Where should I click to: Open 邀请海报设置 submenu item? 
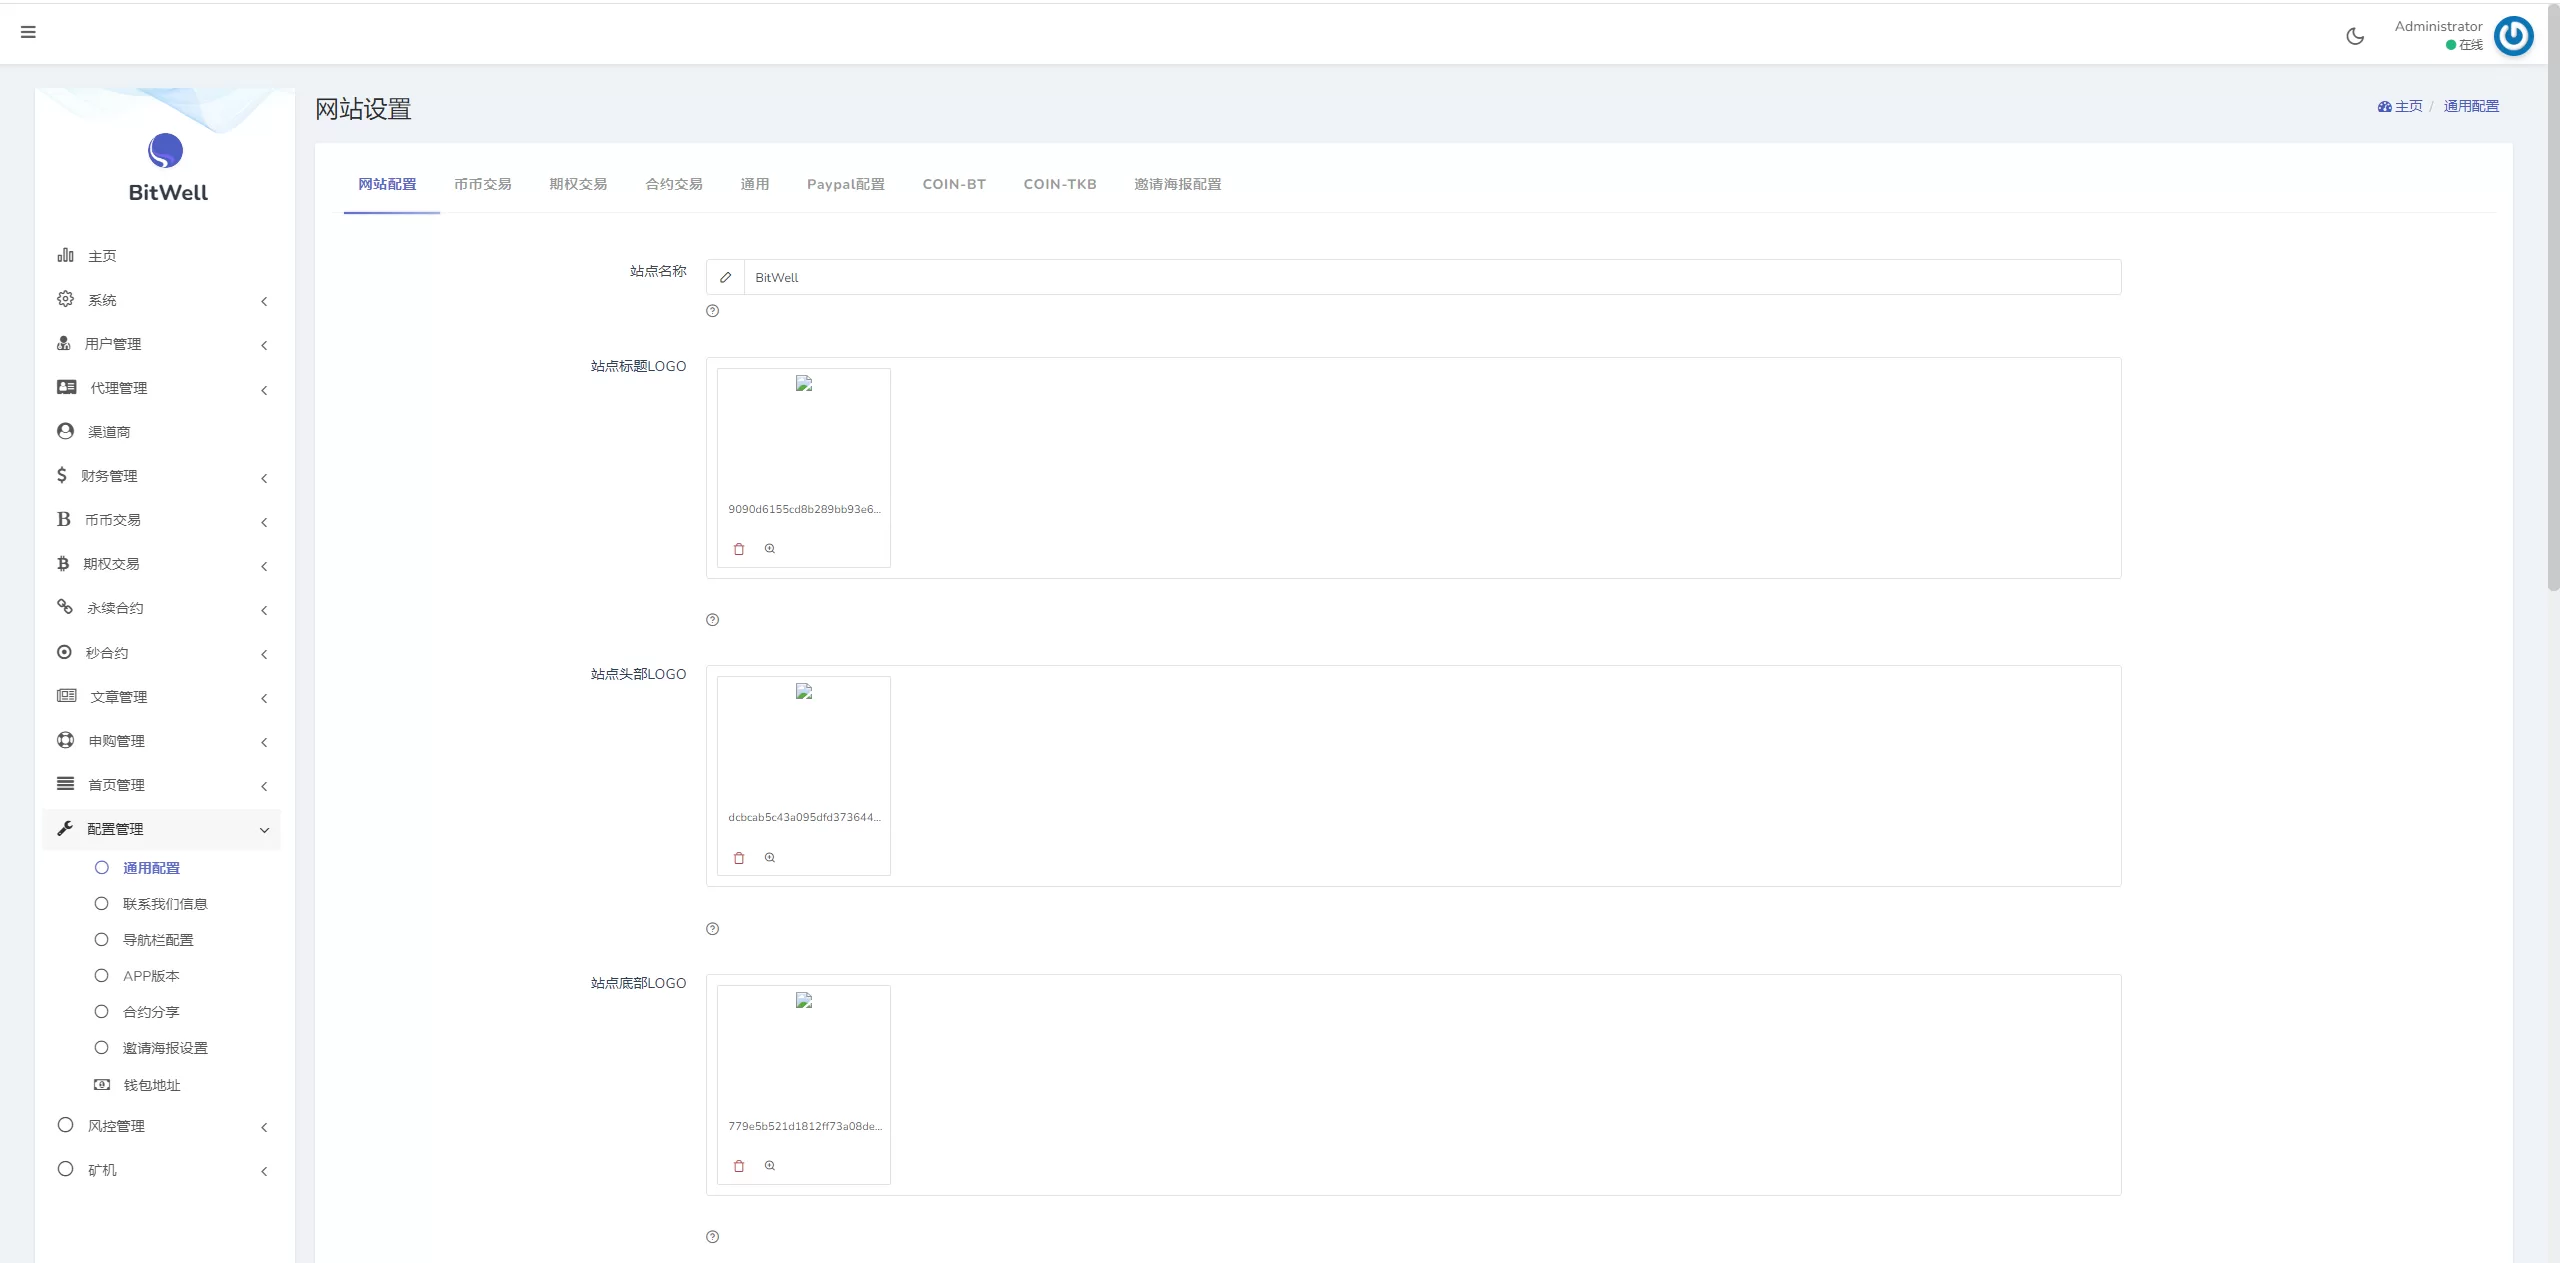pos(165,1048)
